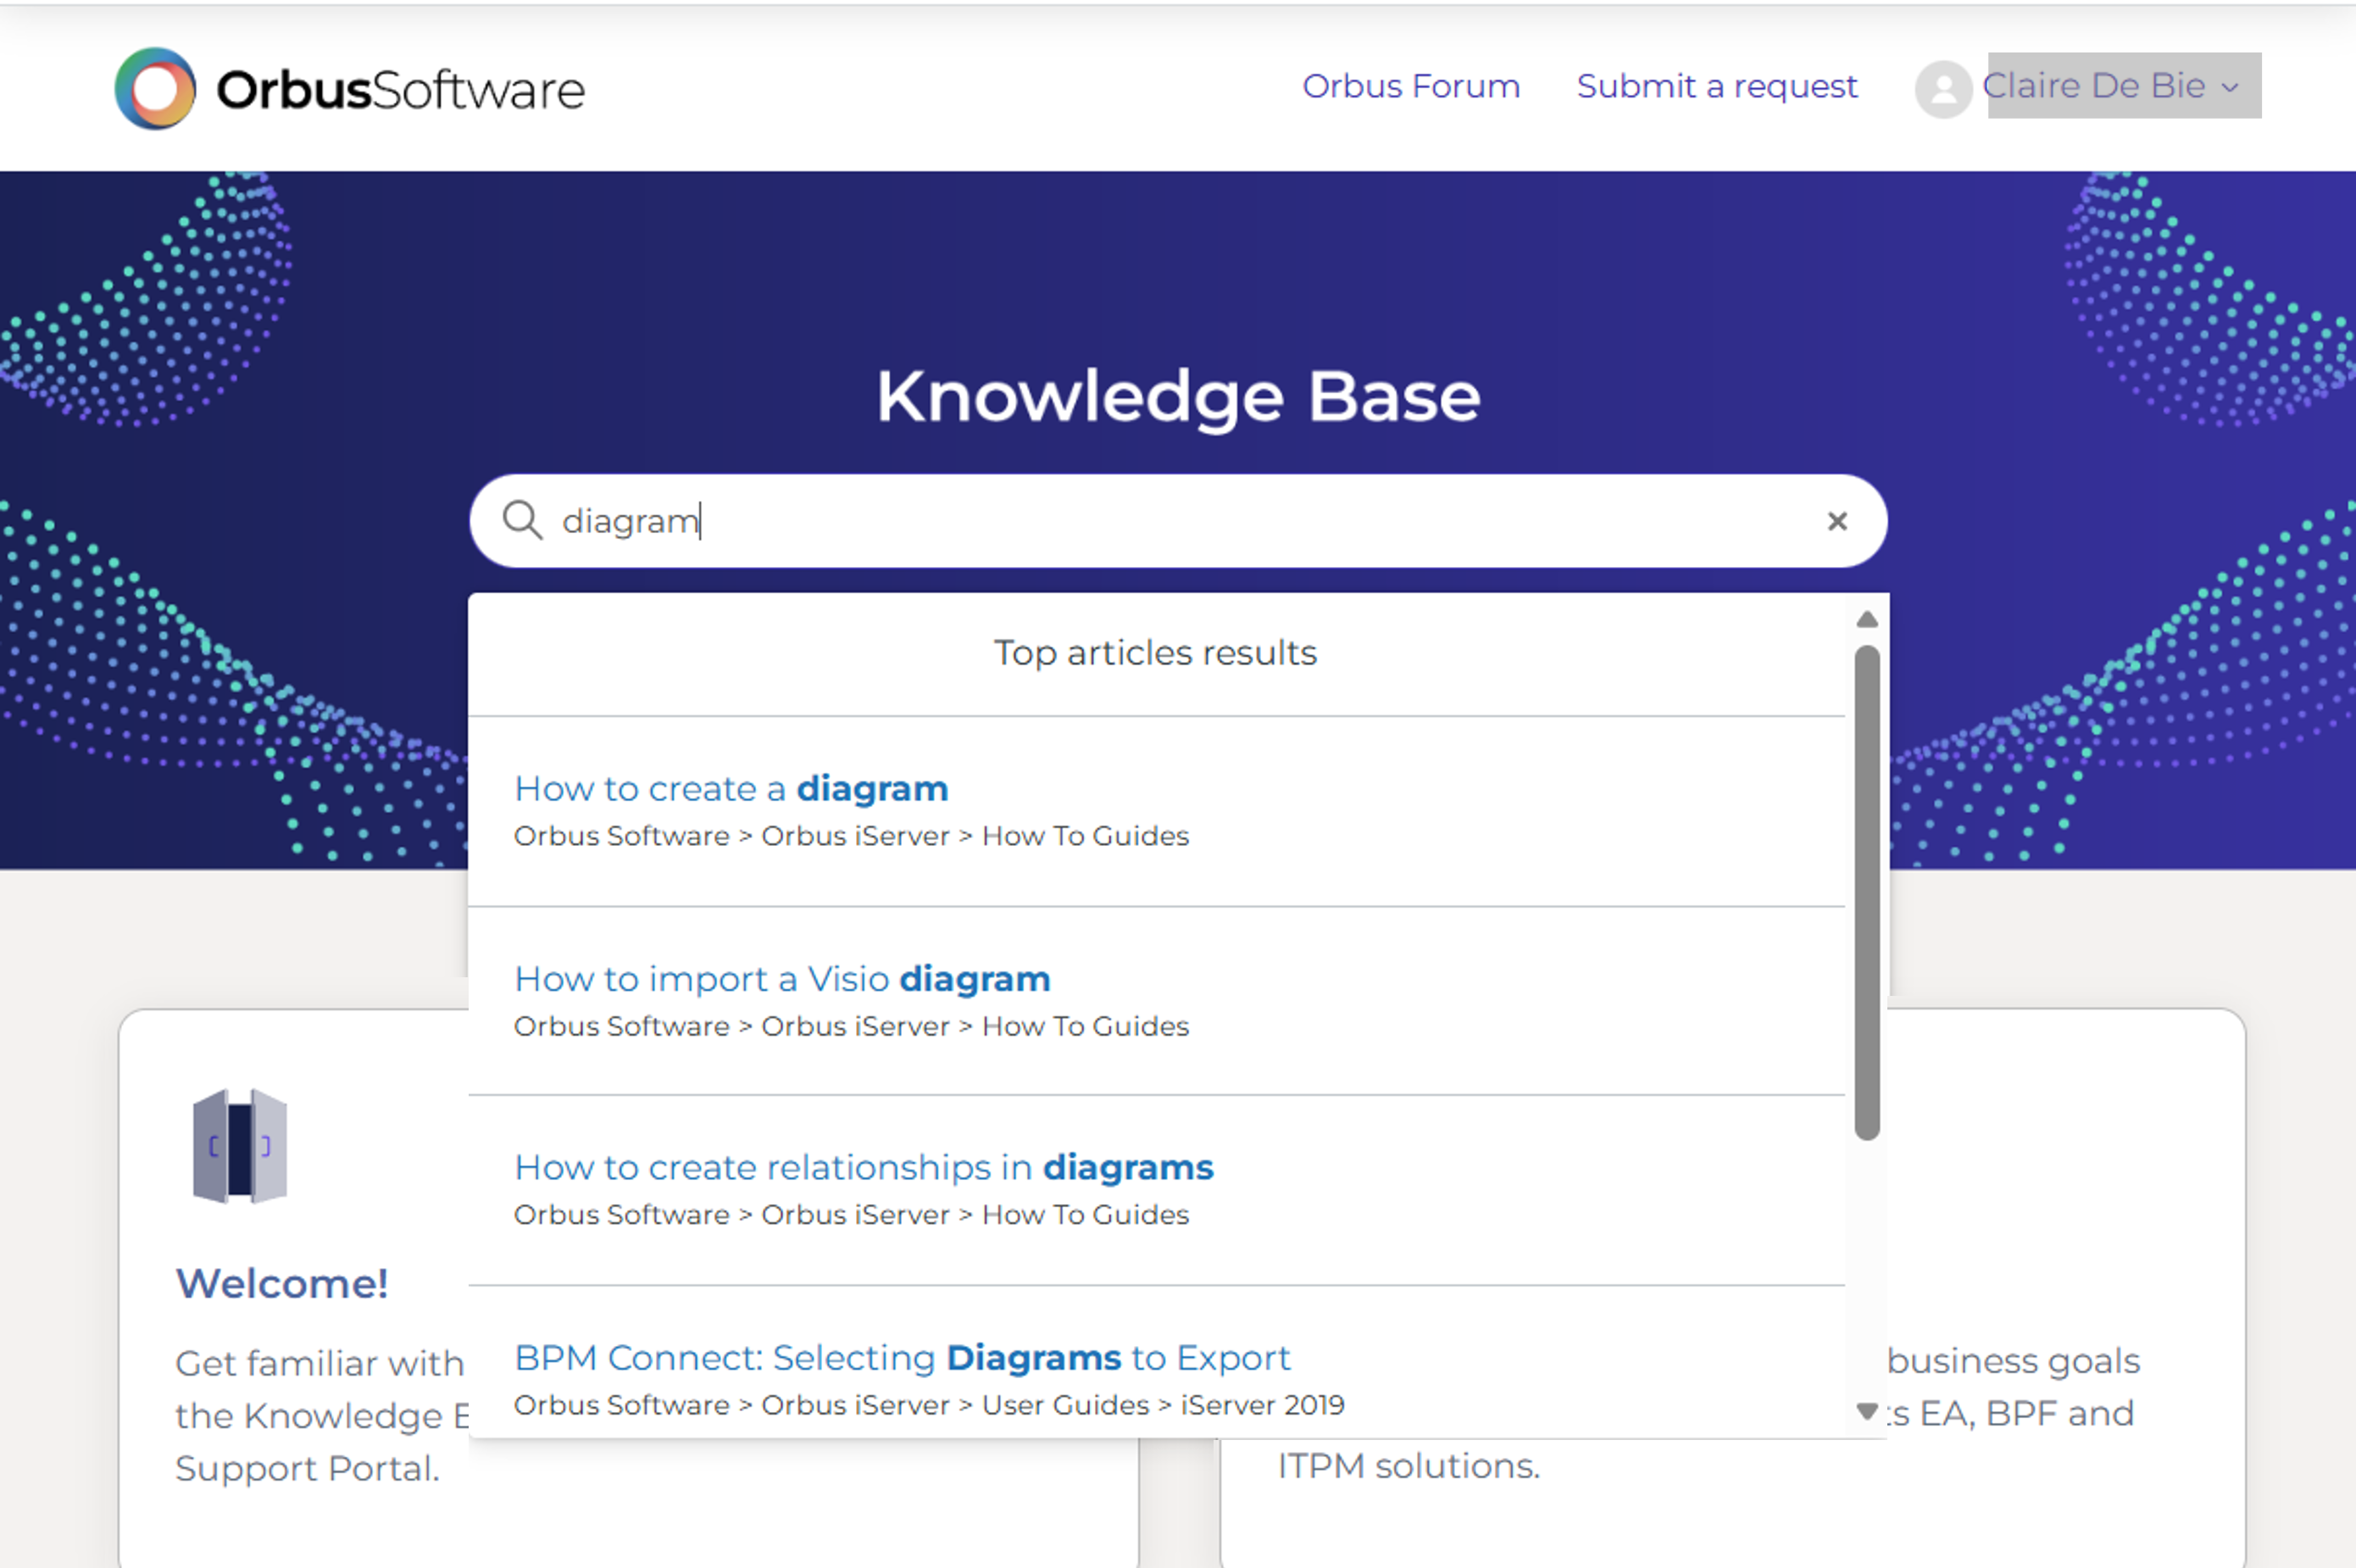Go to the Orbus Forum

click(x=1412, y=87)
